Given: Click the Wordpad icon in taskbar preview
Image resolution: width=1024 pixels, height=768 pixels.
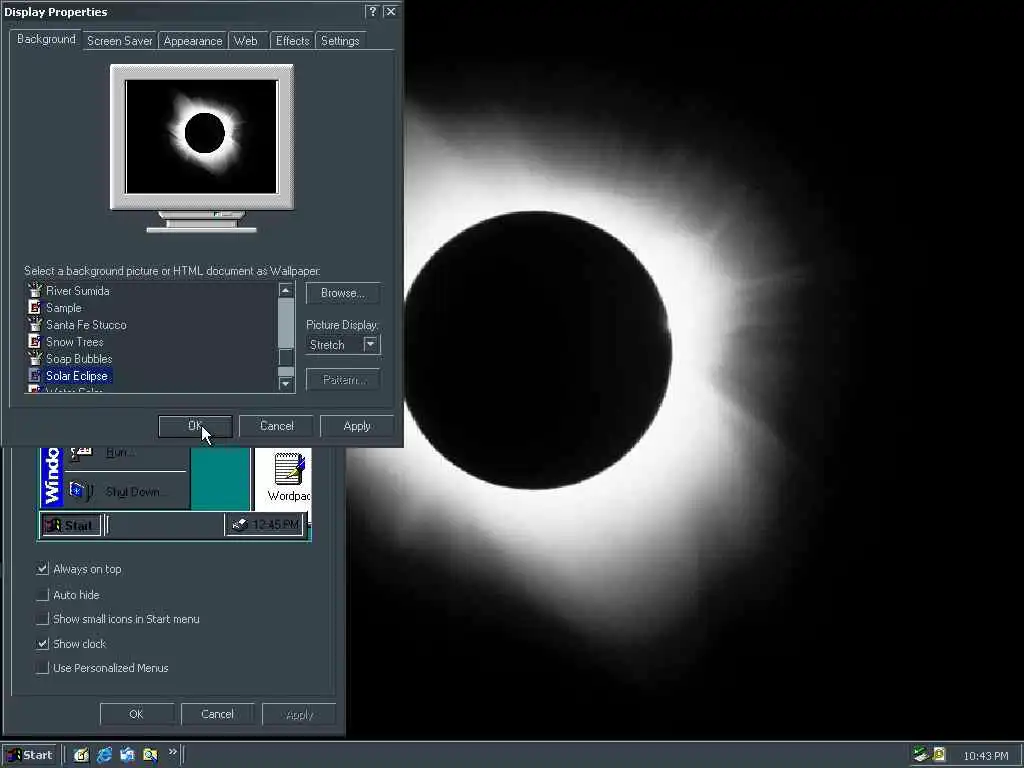Looking at the screenshot, I should click(288, 469).
